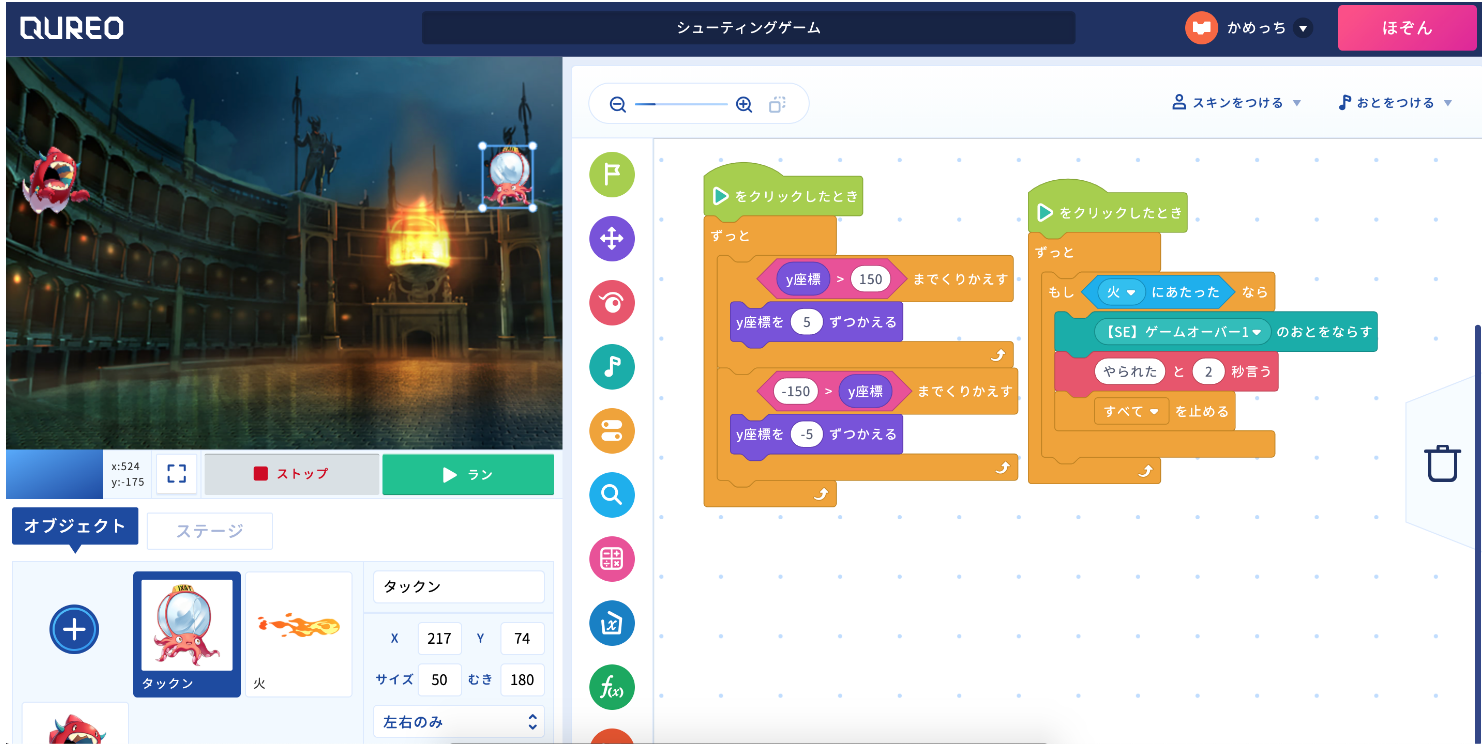Click the むき direction field showing 180
The height and width of the screenshot is (746, 1484).
522,679
